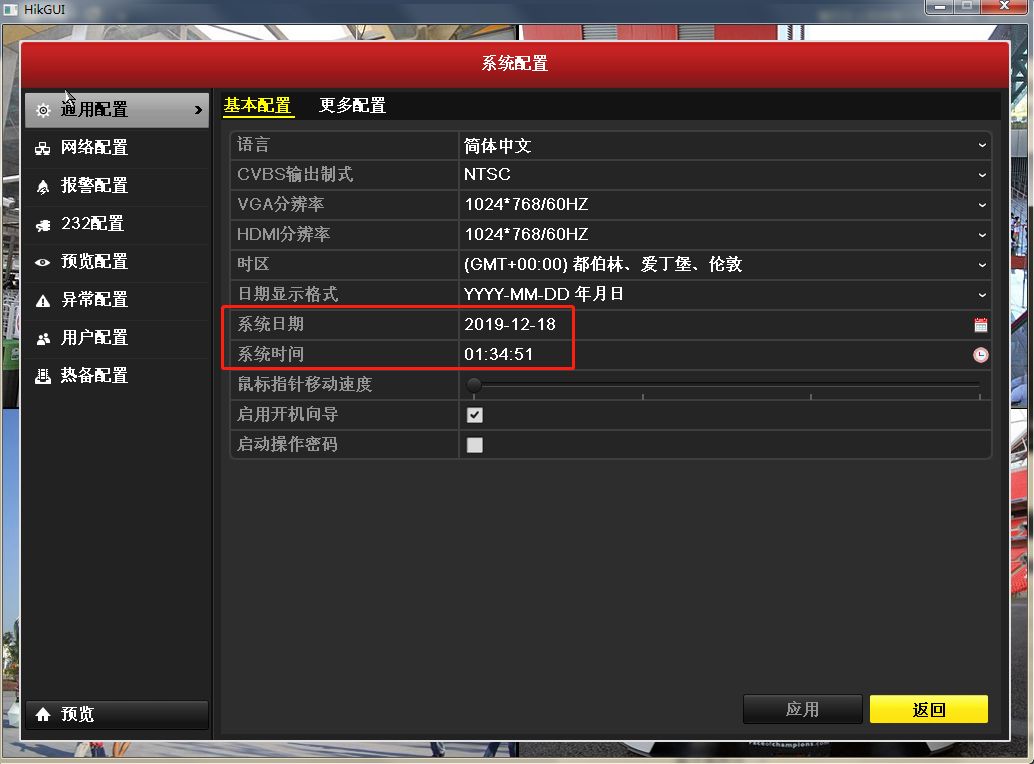Enable the 启动操作密码 checkbox
This screenshot has height=764, width=1034.
click(x=475, y=445)
